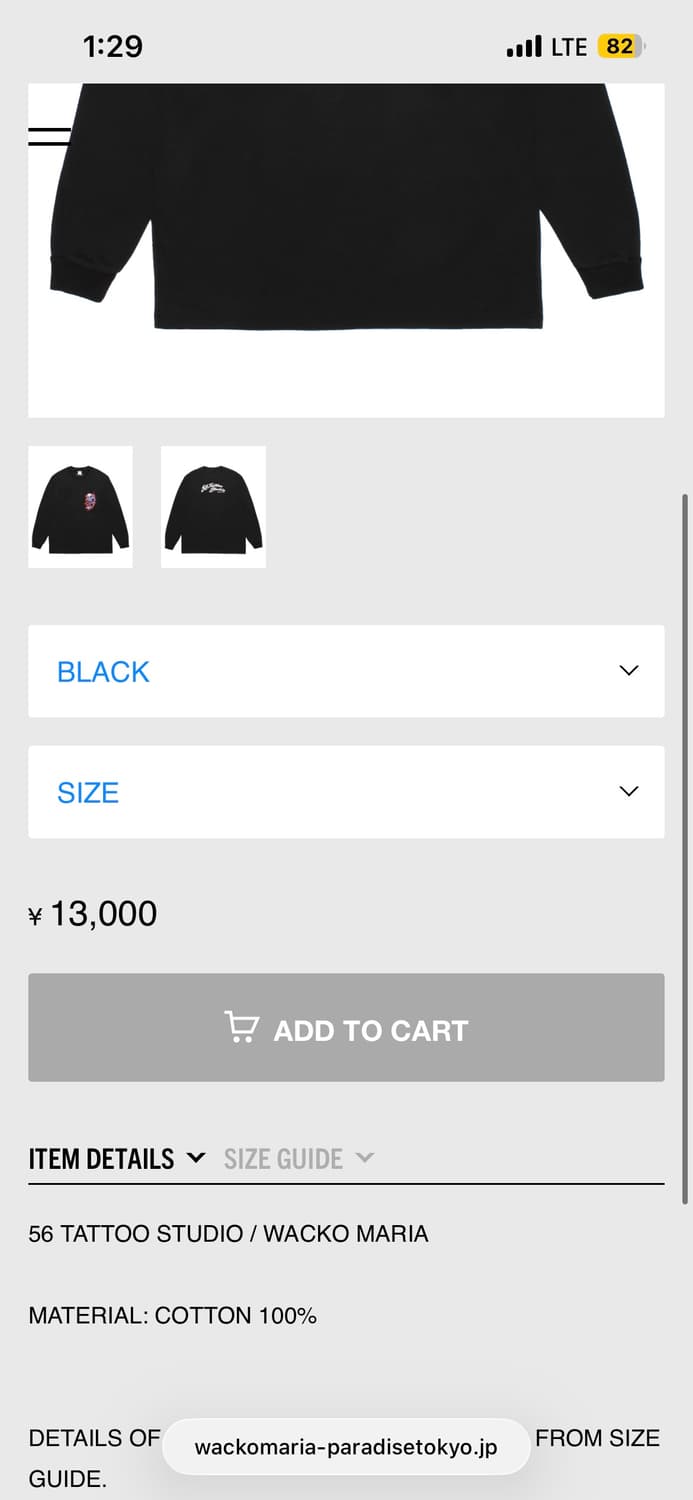
Task: Tap the wackomaria-paradisetokyo.jp address pill
Action: point(346,1447)
